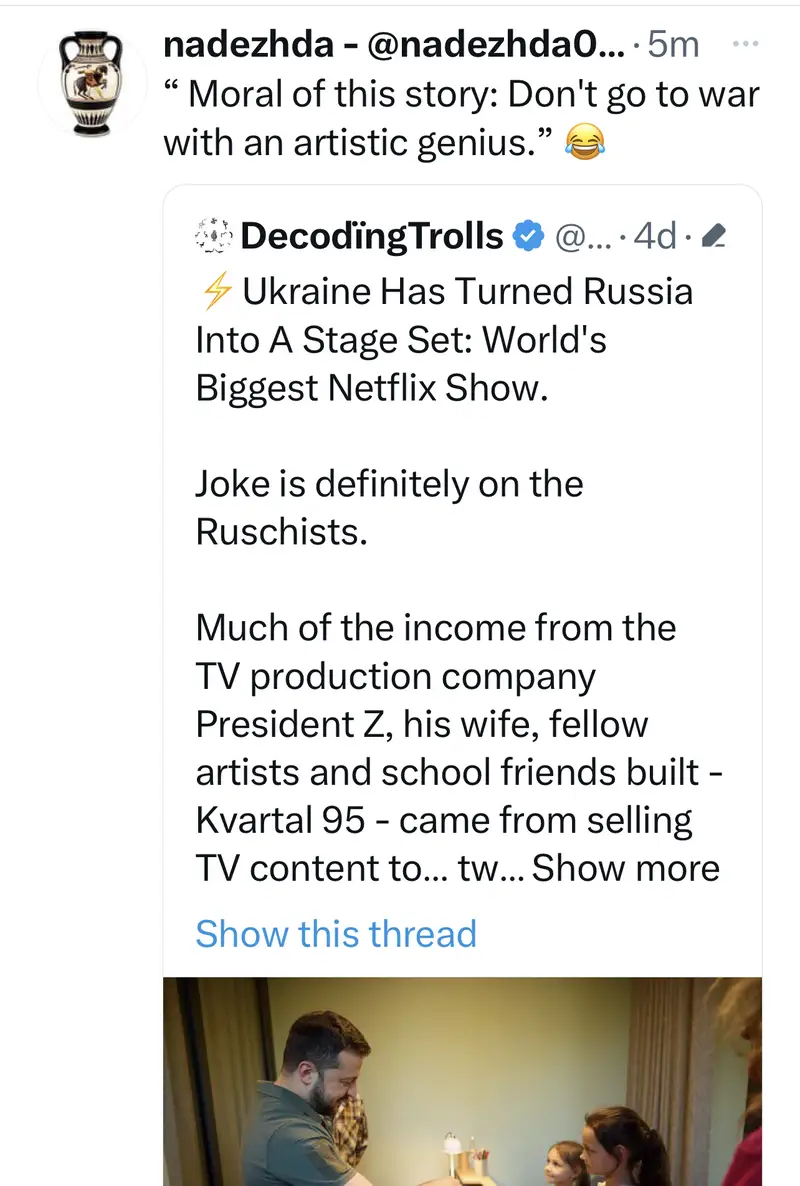Expand quoted tweet with Show more
The image size is (800, 1186).
pos(626,868)
